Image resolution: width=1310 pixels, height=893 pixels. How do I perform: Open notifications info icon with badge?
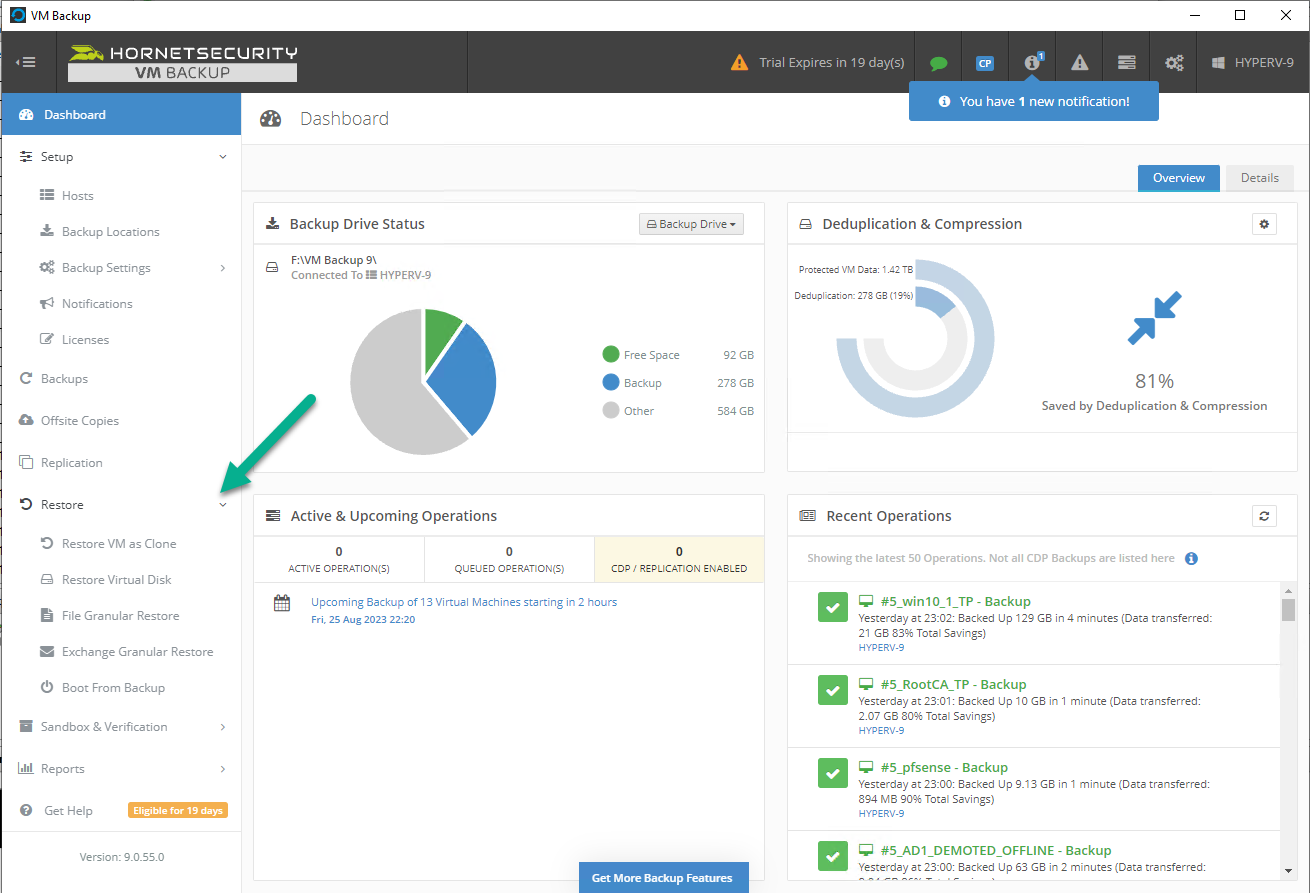click(x=1032, y=62)
